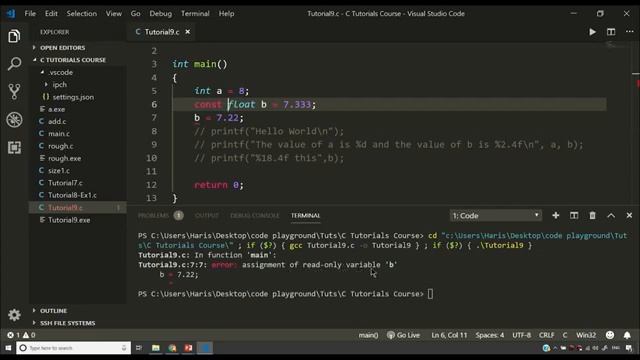640x360 pixels.
Task: Change UTF-8 encoding in status bar
Action: tap(521, 335)
